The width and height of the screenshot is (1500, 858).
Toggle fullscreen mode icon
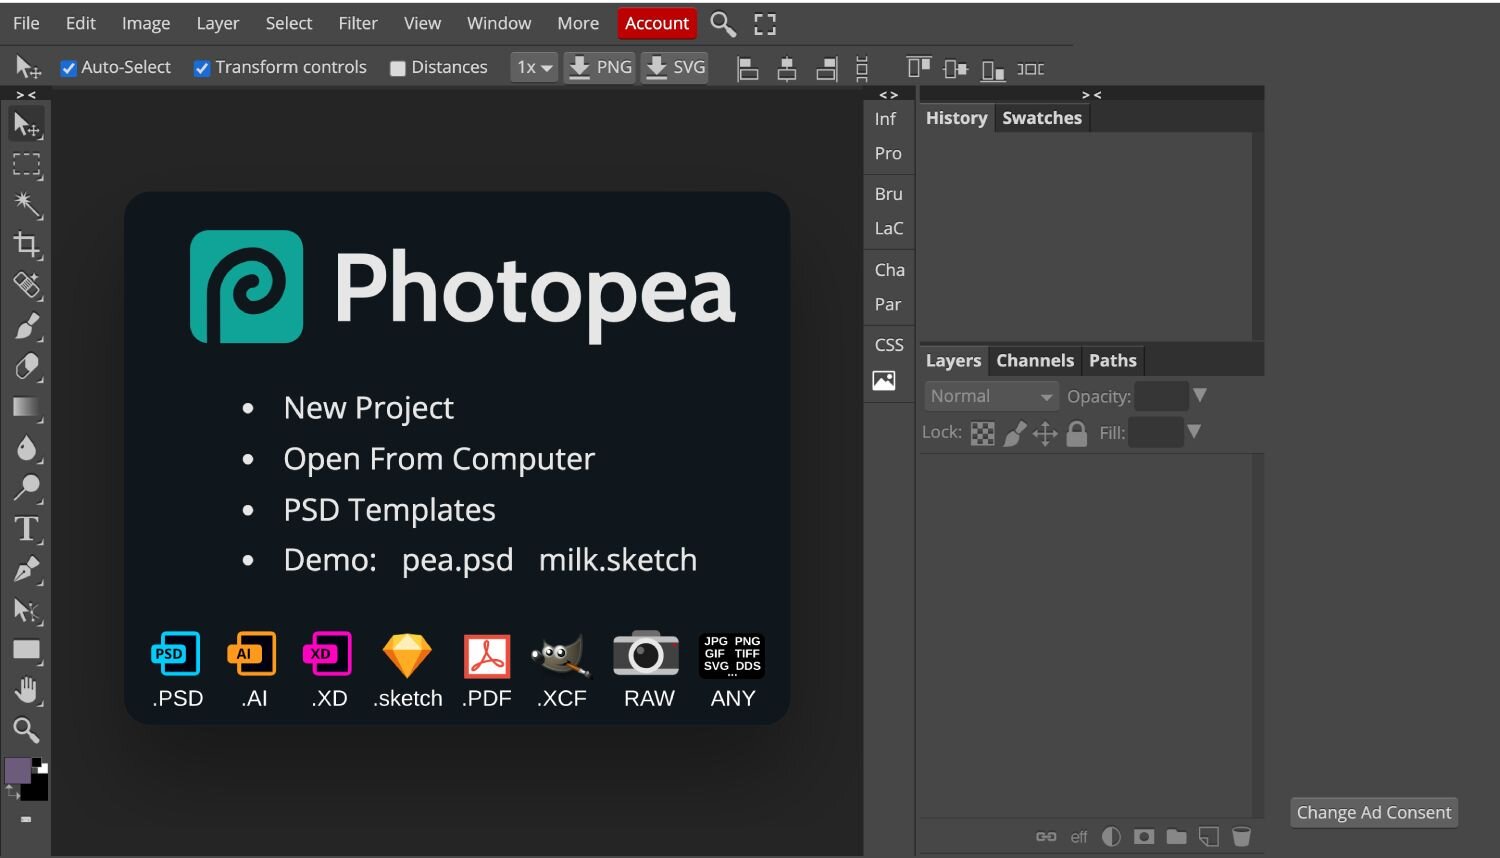(765, 24)
